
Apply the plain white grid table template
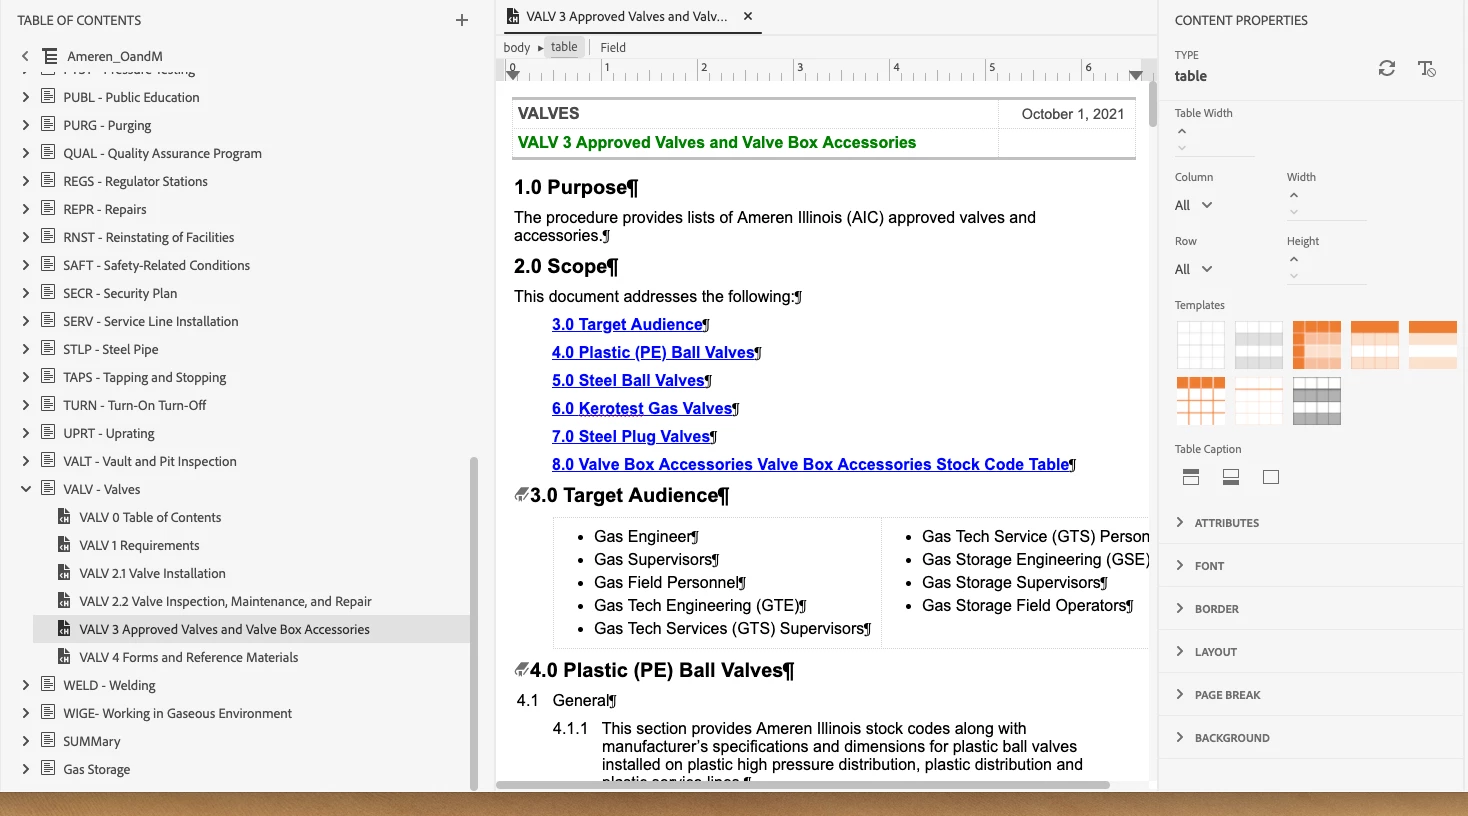point(1201,345)
